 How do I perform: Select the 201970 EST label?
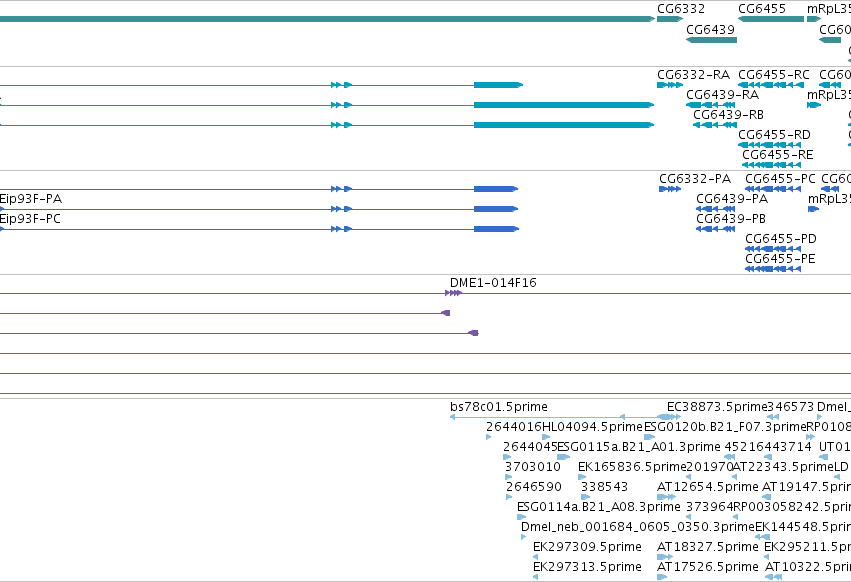click(709, 467)
